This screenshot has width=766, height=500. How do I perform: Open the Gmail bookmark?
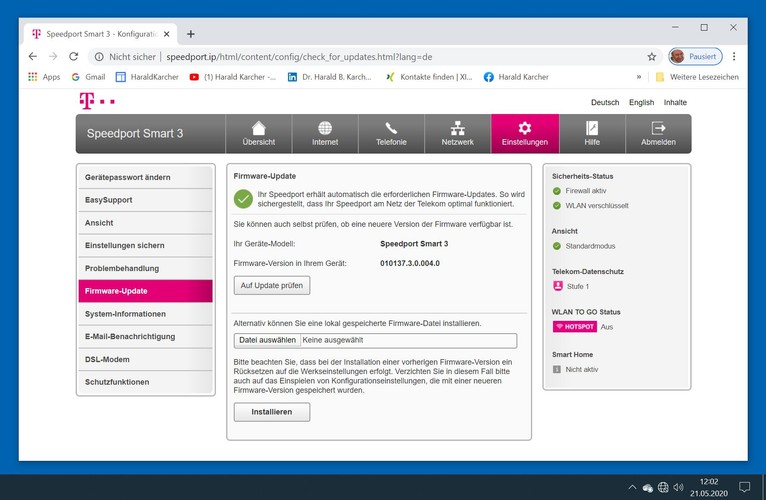[88, 77]
